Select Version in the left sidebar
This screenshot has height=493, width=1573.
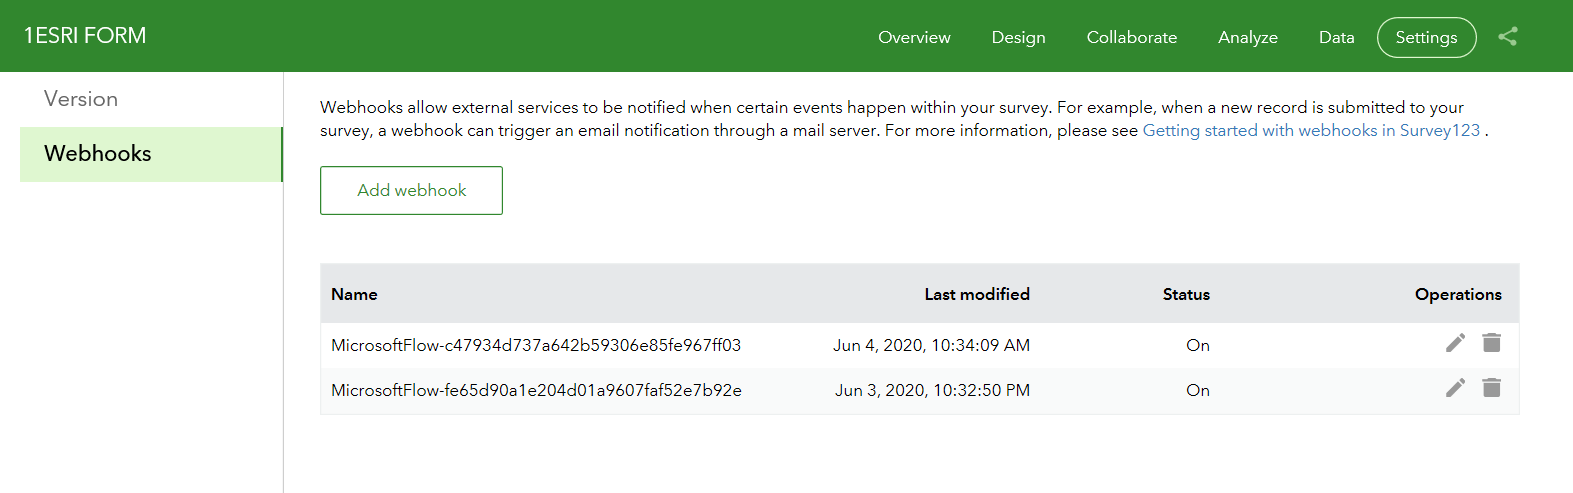point(81,99)
